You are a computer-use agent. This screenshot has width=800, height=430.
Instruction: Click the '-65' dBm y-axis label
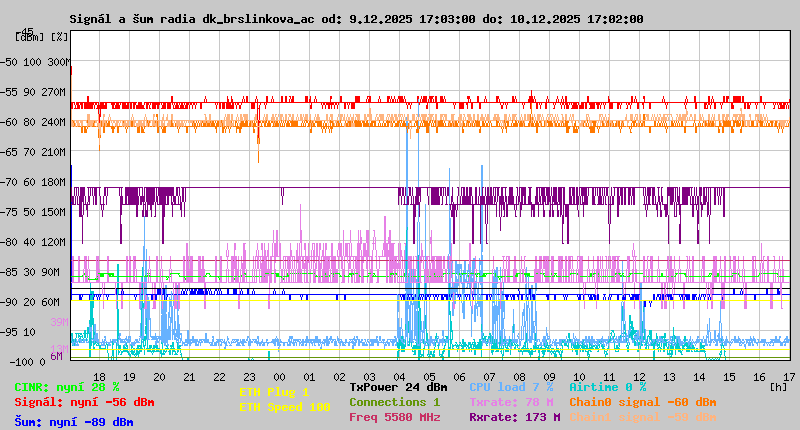coord(9,153)
